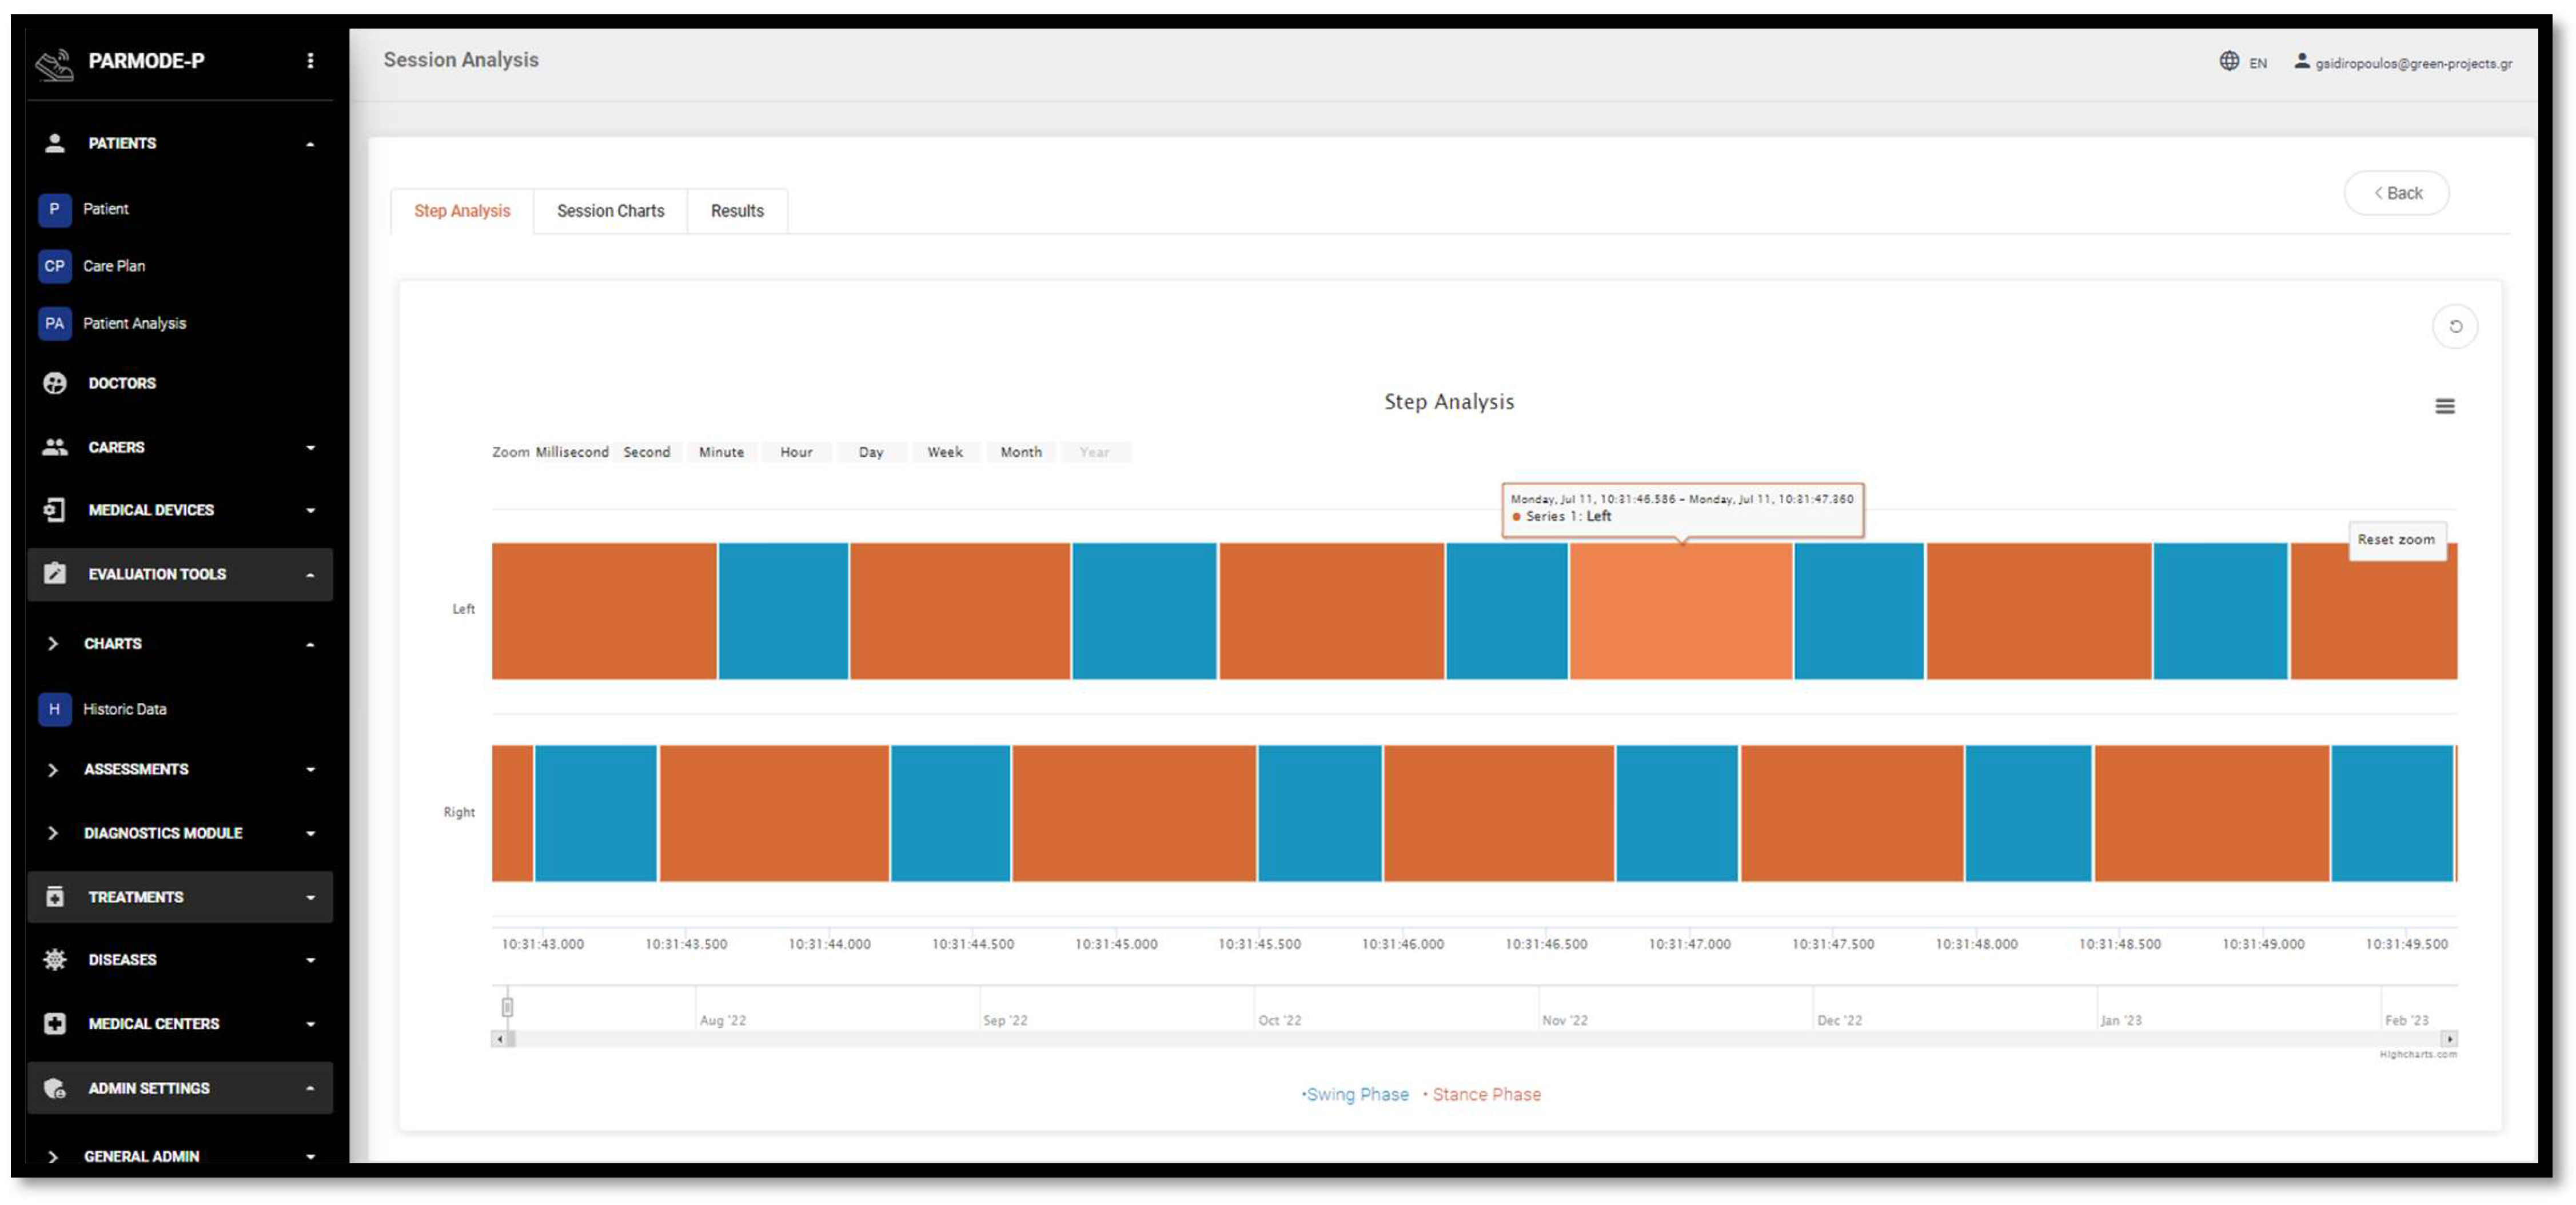
Task: Expand the Medical Devices dropdown arrow
Action: (x=310, y=511)
